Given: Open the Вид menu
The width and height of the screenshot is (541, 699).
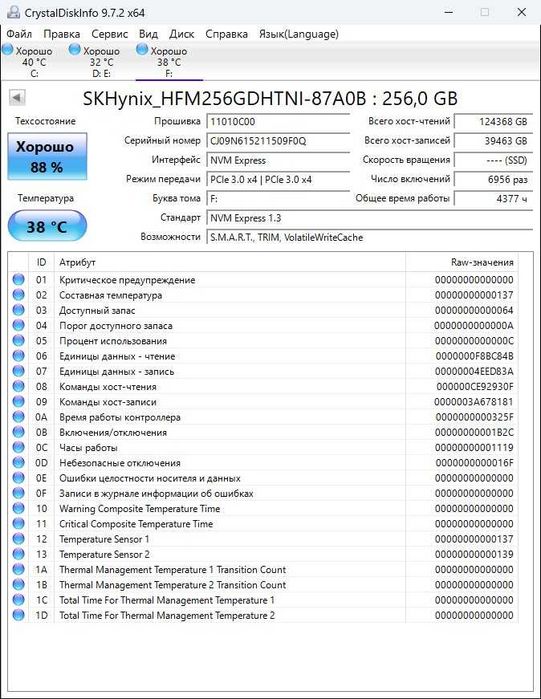Looking at the screenshot, I should click(148, 34).
